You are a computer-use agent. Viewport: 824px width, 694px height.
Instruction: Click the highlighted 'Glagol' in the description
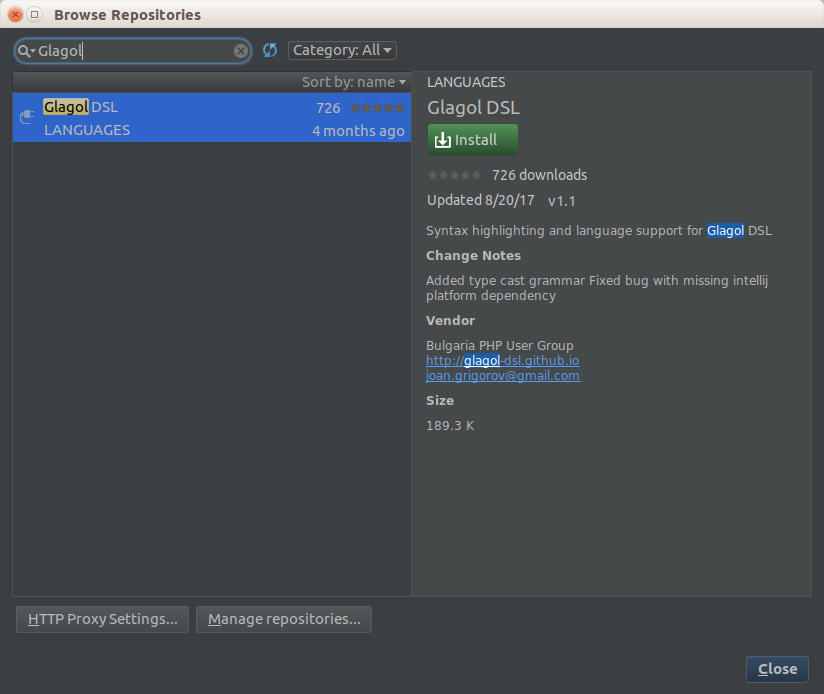pyautogui.click(x=725, y=231)
